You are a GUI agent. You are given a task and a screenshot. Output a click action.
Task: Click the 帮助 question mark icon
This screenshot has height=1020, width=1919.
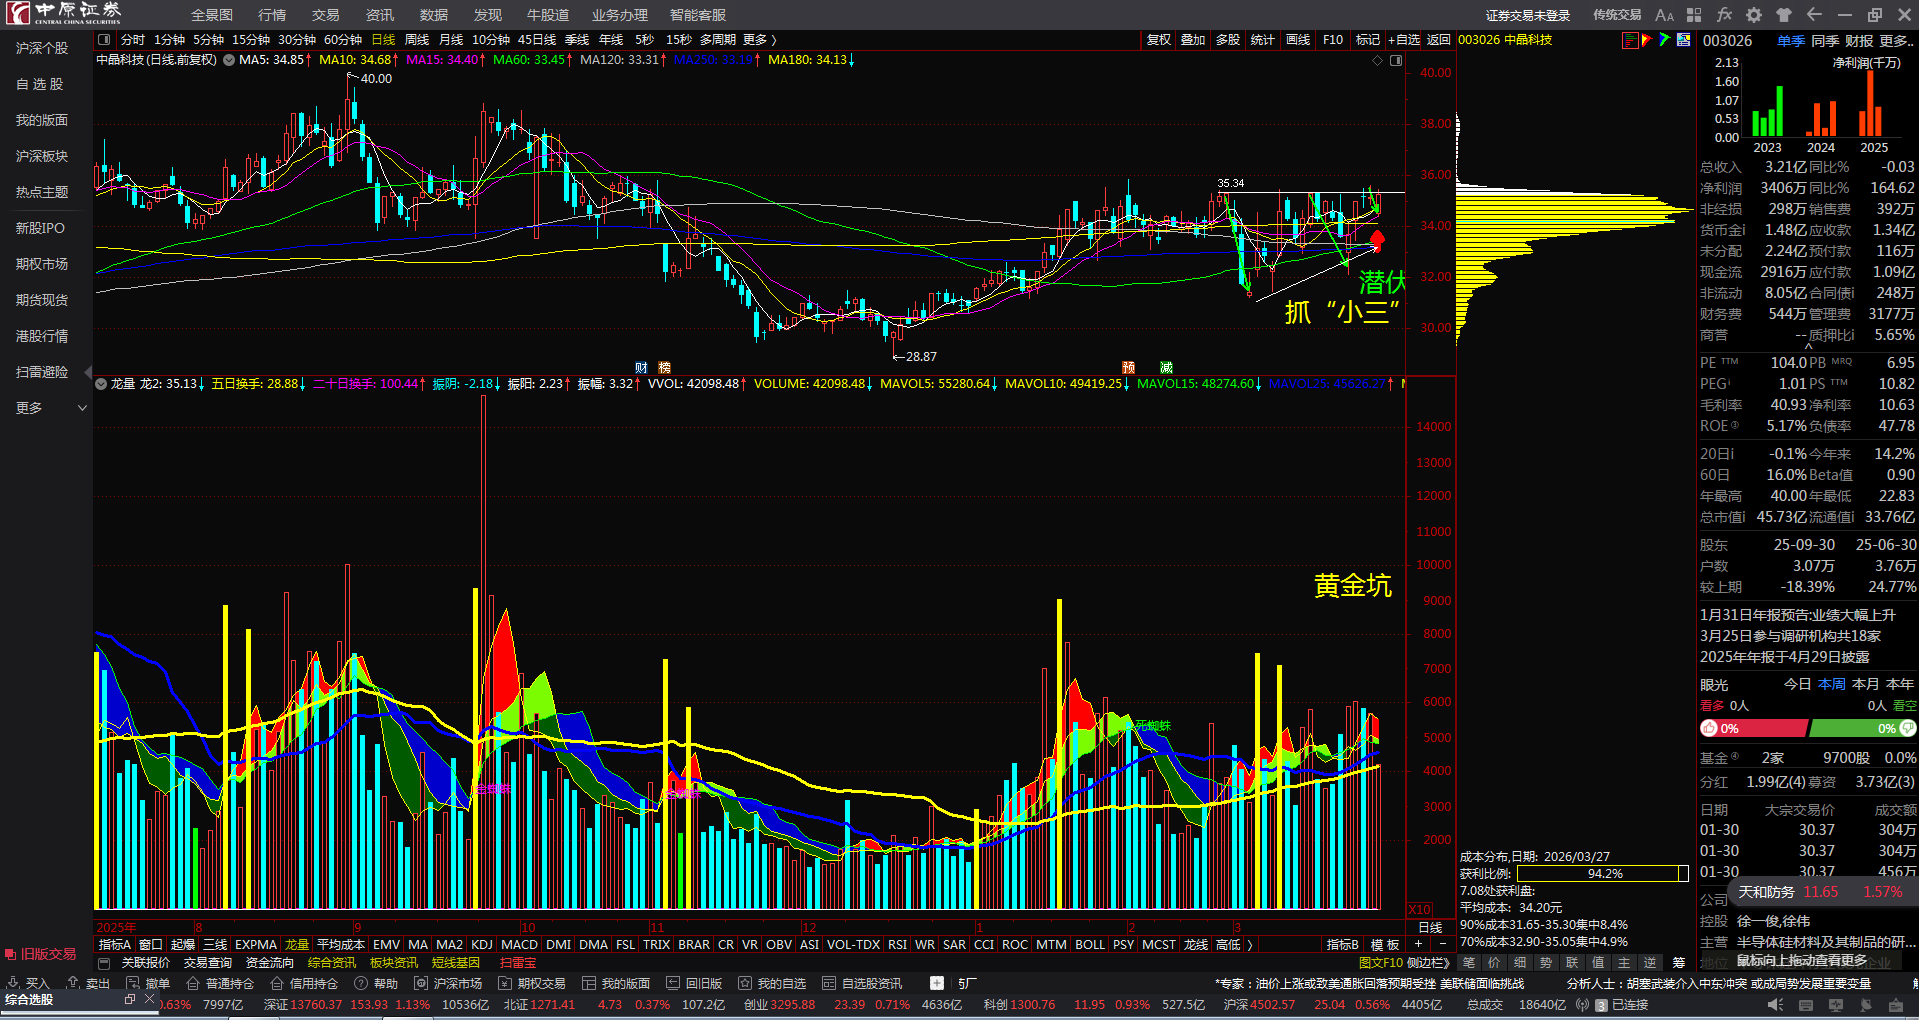point(361,984)
